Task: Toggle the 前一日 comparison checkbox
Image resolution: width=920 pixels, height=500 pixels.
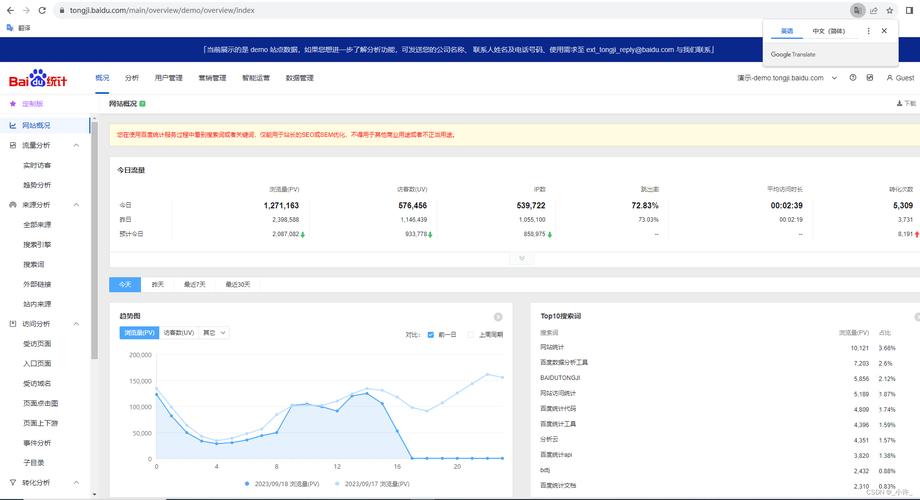Action: 431,335
